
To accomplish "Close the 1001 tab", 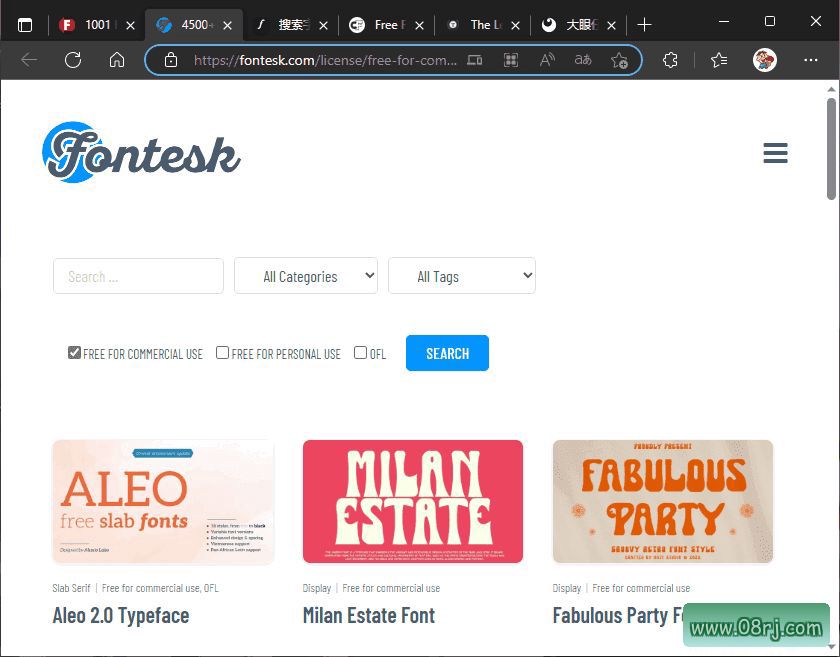I will (130, 25).
